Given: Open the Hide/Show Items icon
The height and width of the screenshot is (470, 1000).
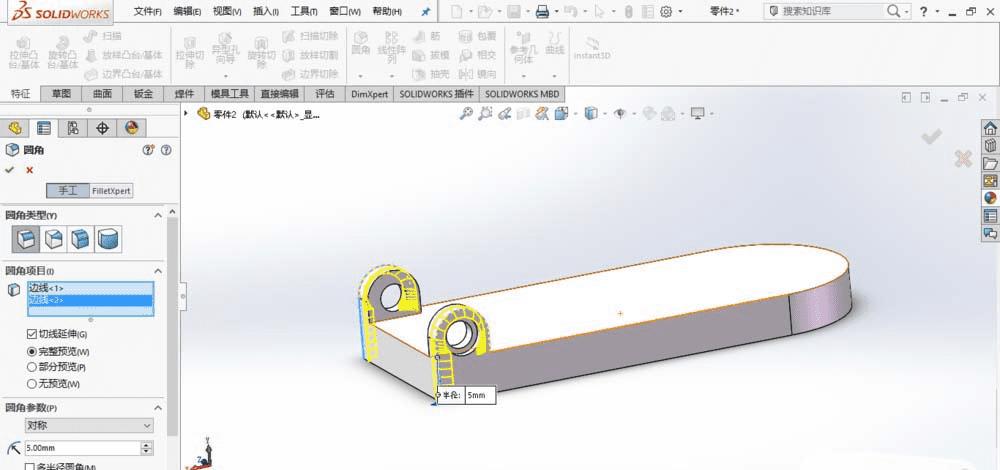Looking at the screenshot, I should click(619, 114).
